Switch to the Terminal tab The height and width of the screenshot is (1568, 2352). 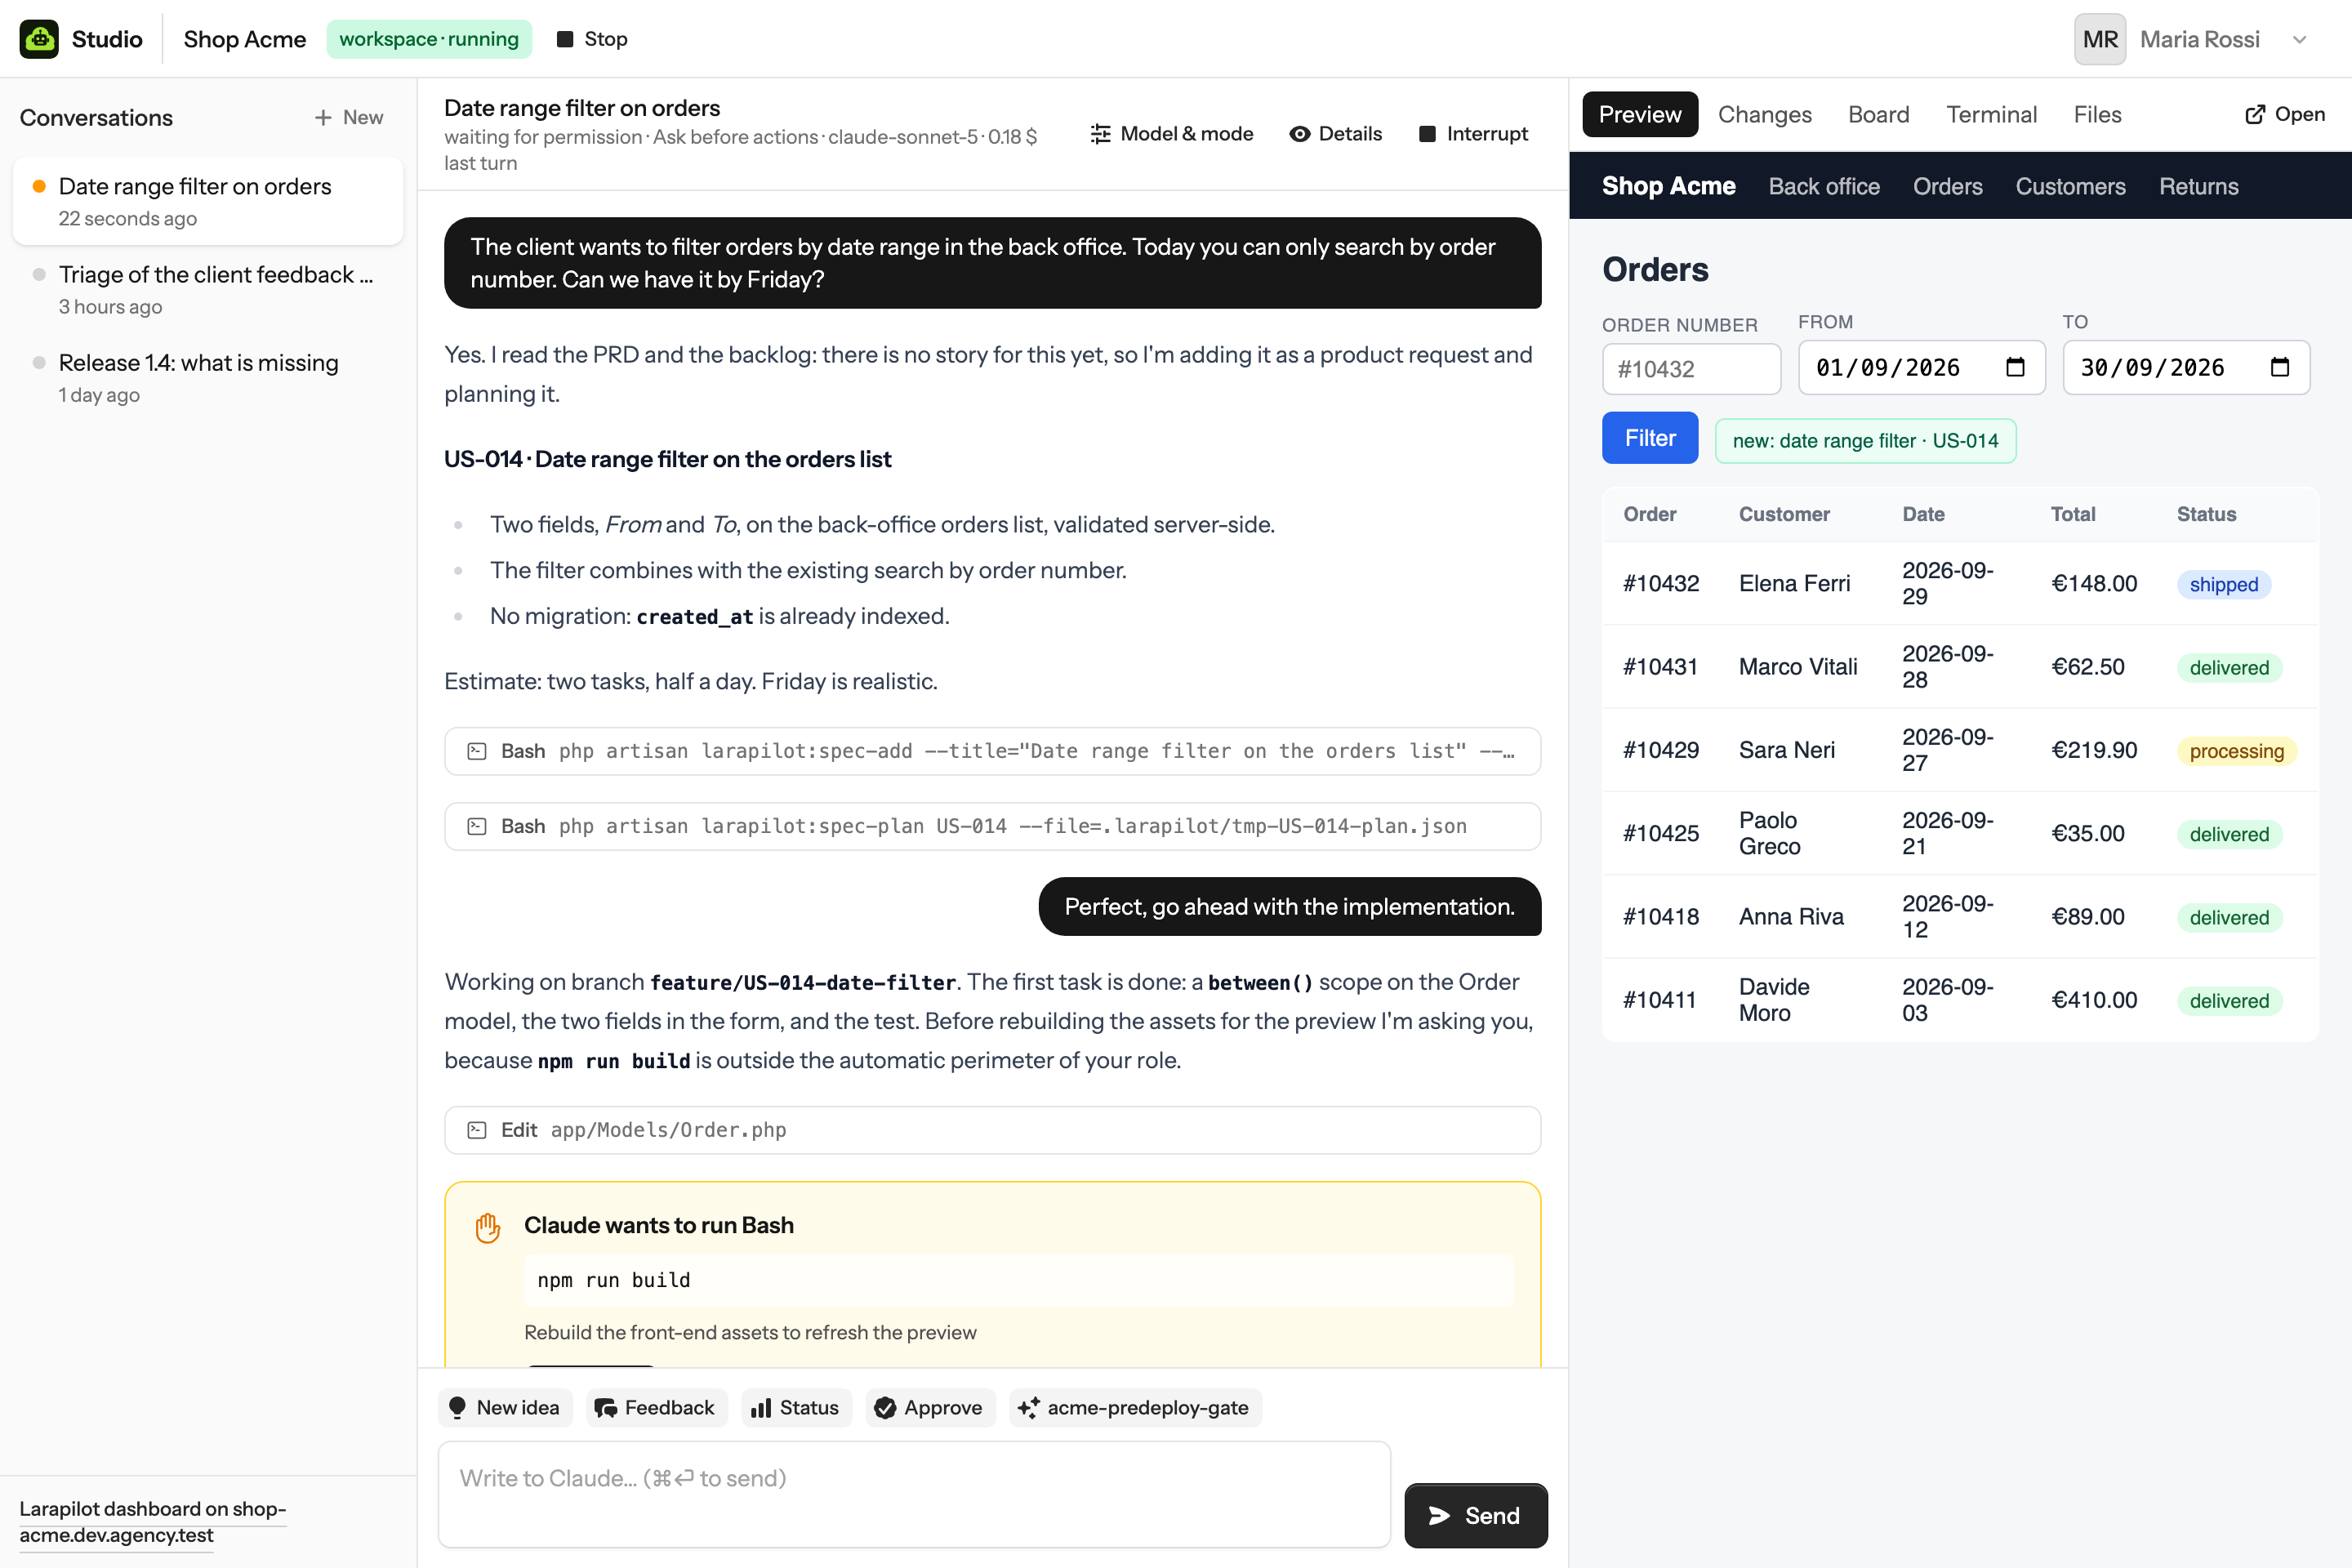click(x=1991, y=114)
